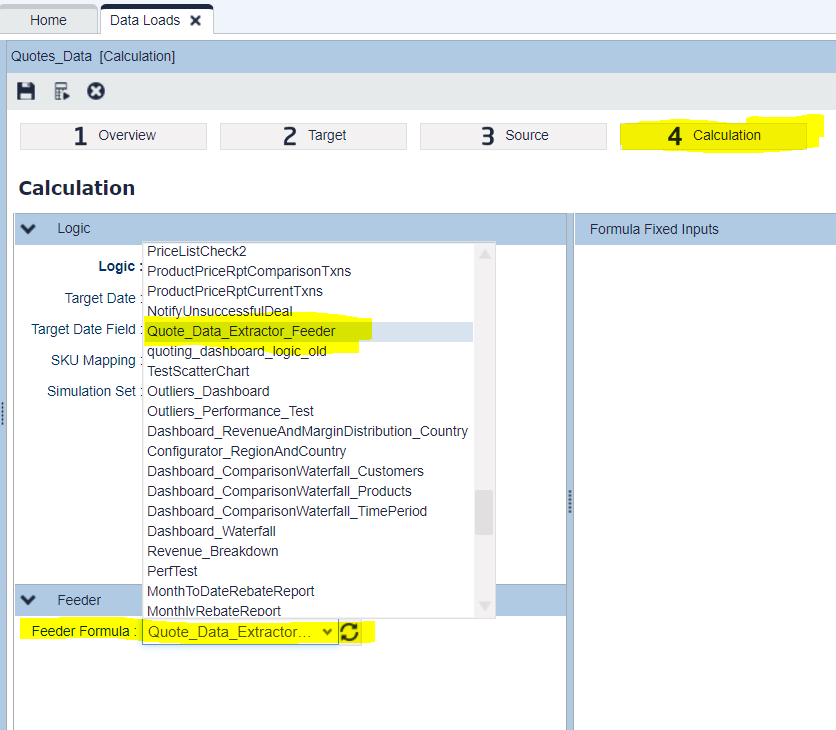Close the Data Loads tab
Image resolution: width=836 pixels, height=730 pixels.
click(x=196, y=20)
